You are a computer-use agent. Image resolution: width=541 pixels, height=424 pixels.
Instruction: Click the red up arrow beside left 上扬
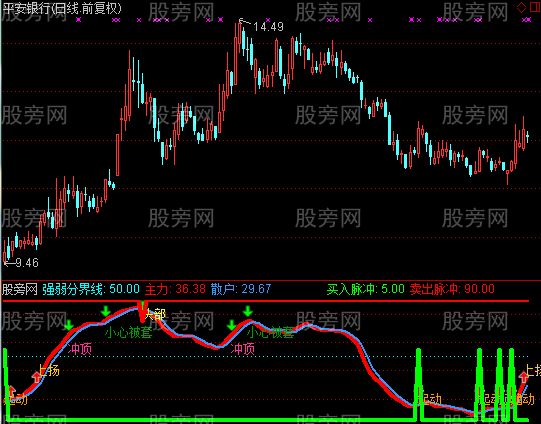pos(36,377)
